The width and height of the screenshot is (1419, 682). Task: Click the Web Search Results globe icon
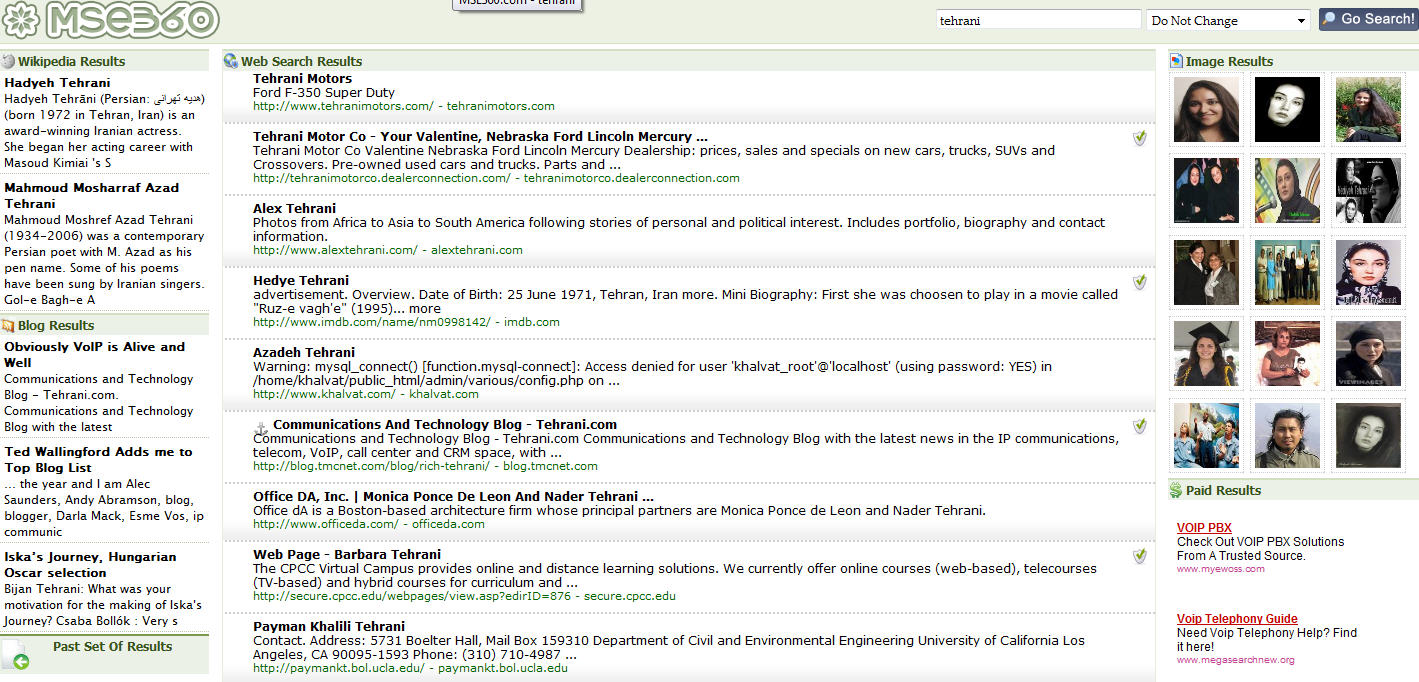(231, 62)
